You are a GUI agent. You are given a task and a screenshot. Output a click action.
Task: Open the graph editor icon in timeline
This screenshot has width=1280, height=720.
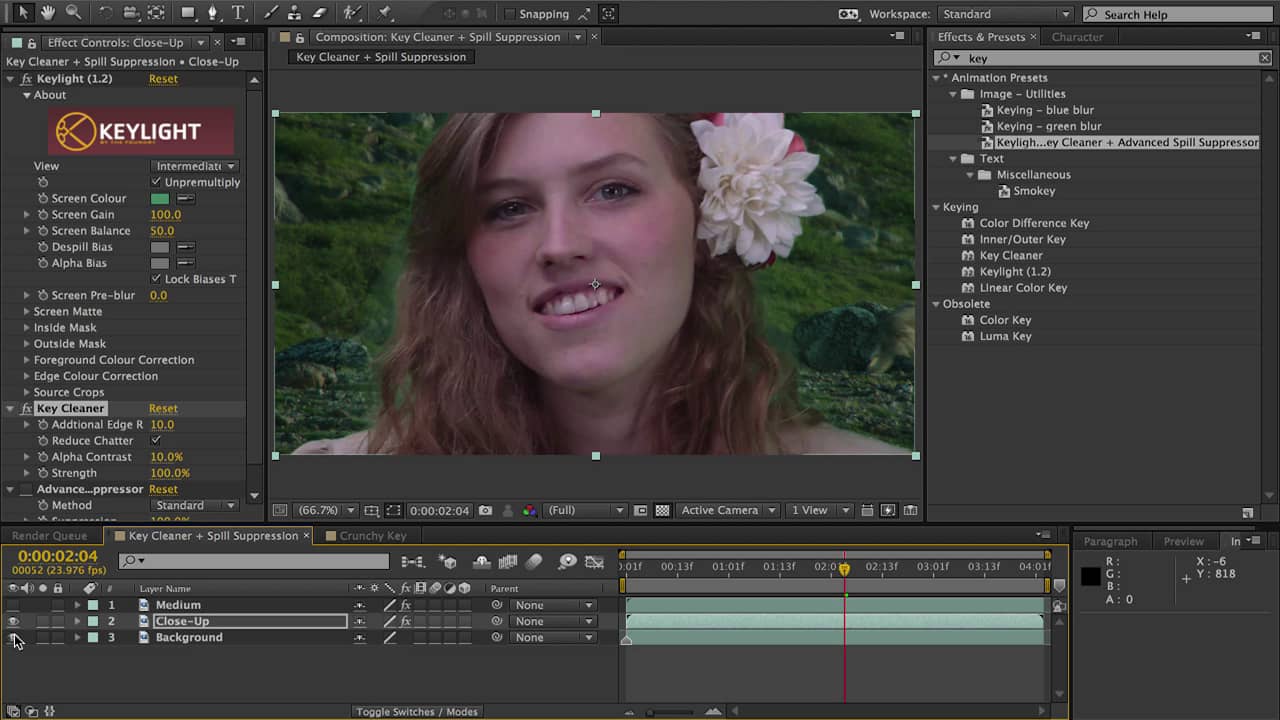595,562
